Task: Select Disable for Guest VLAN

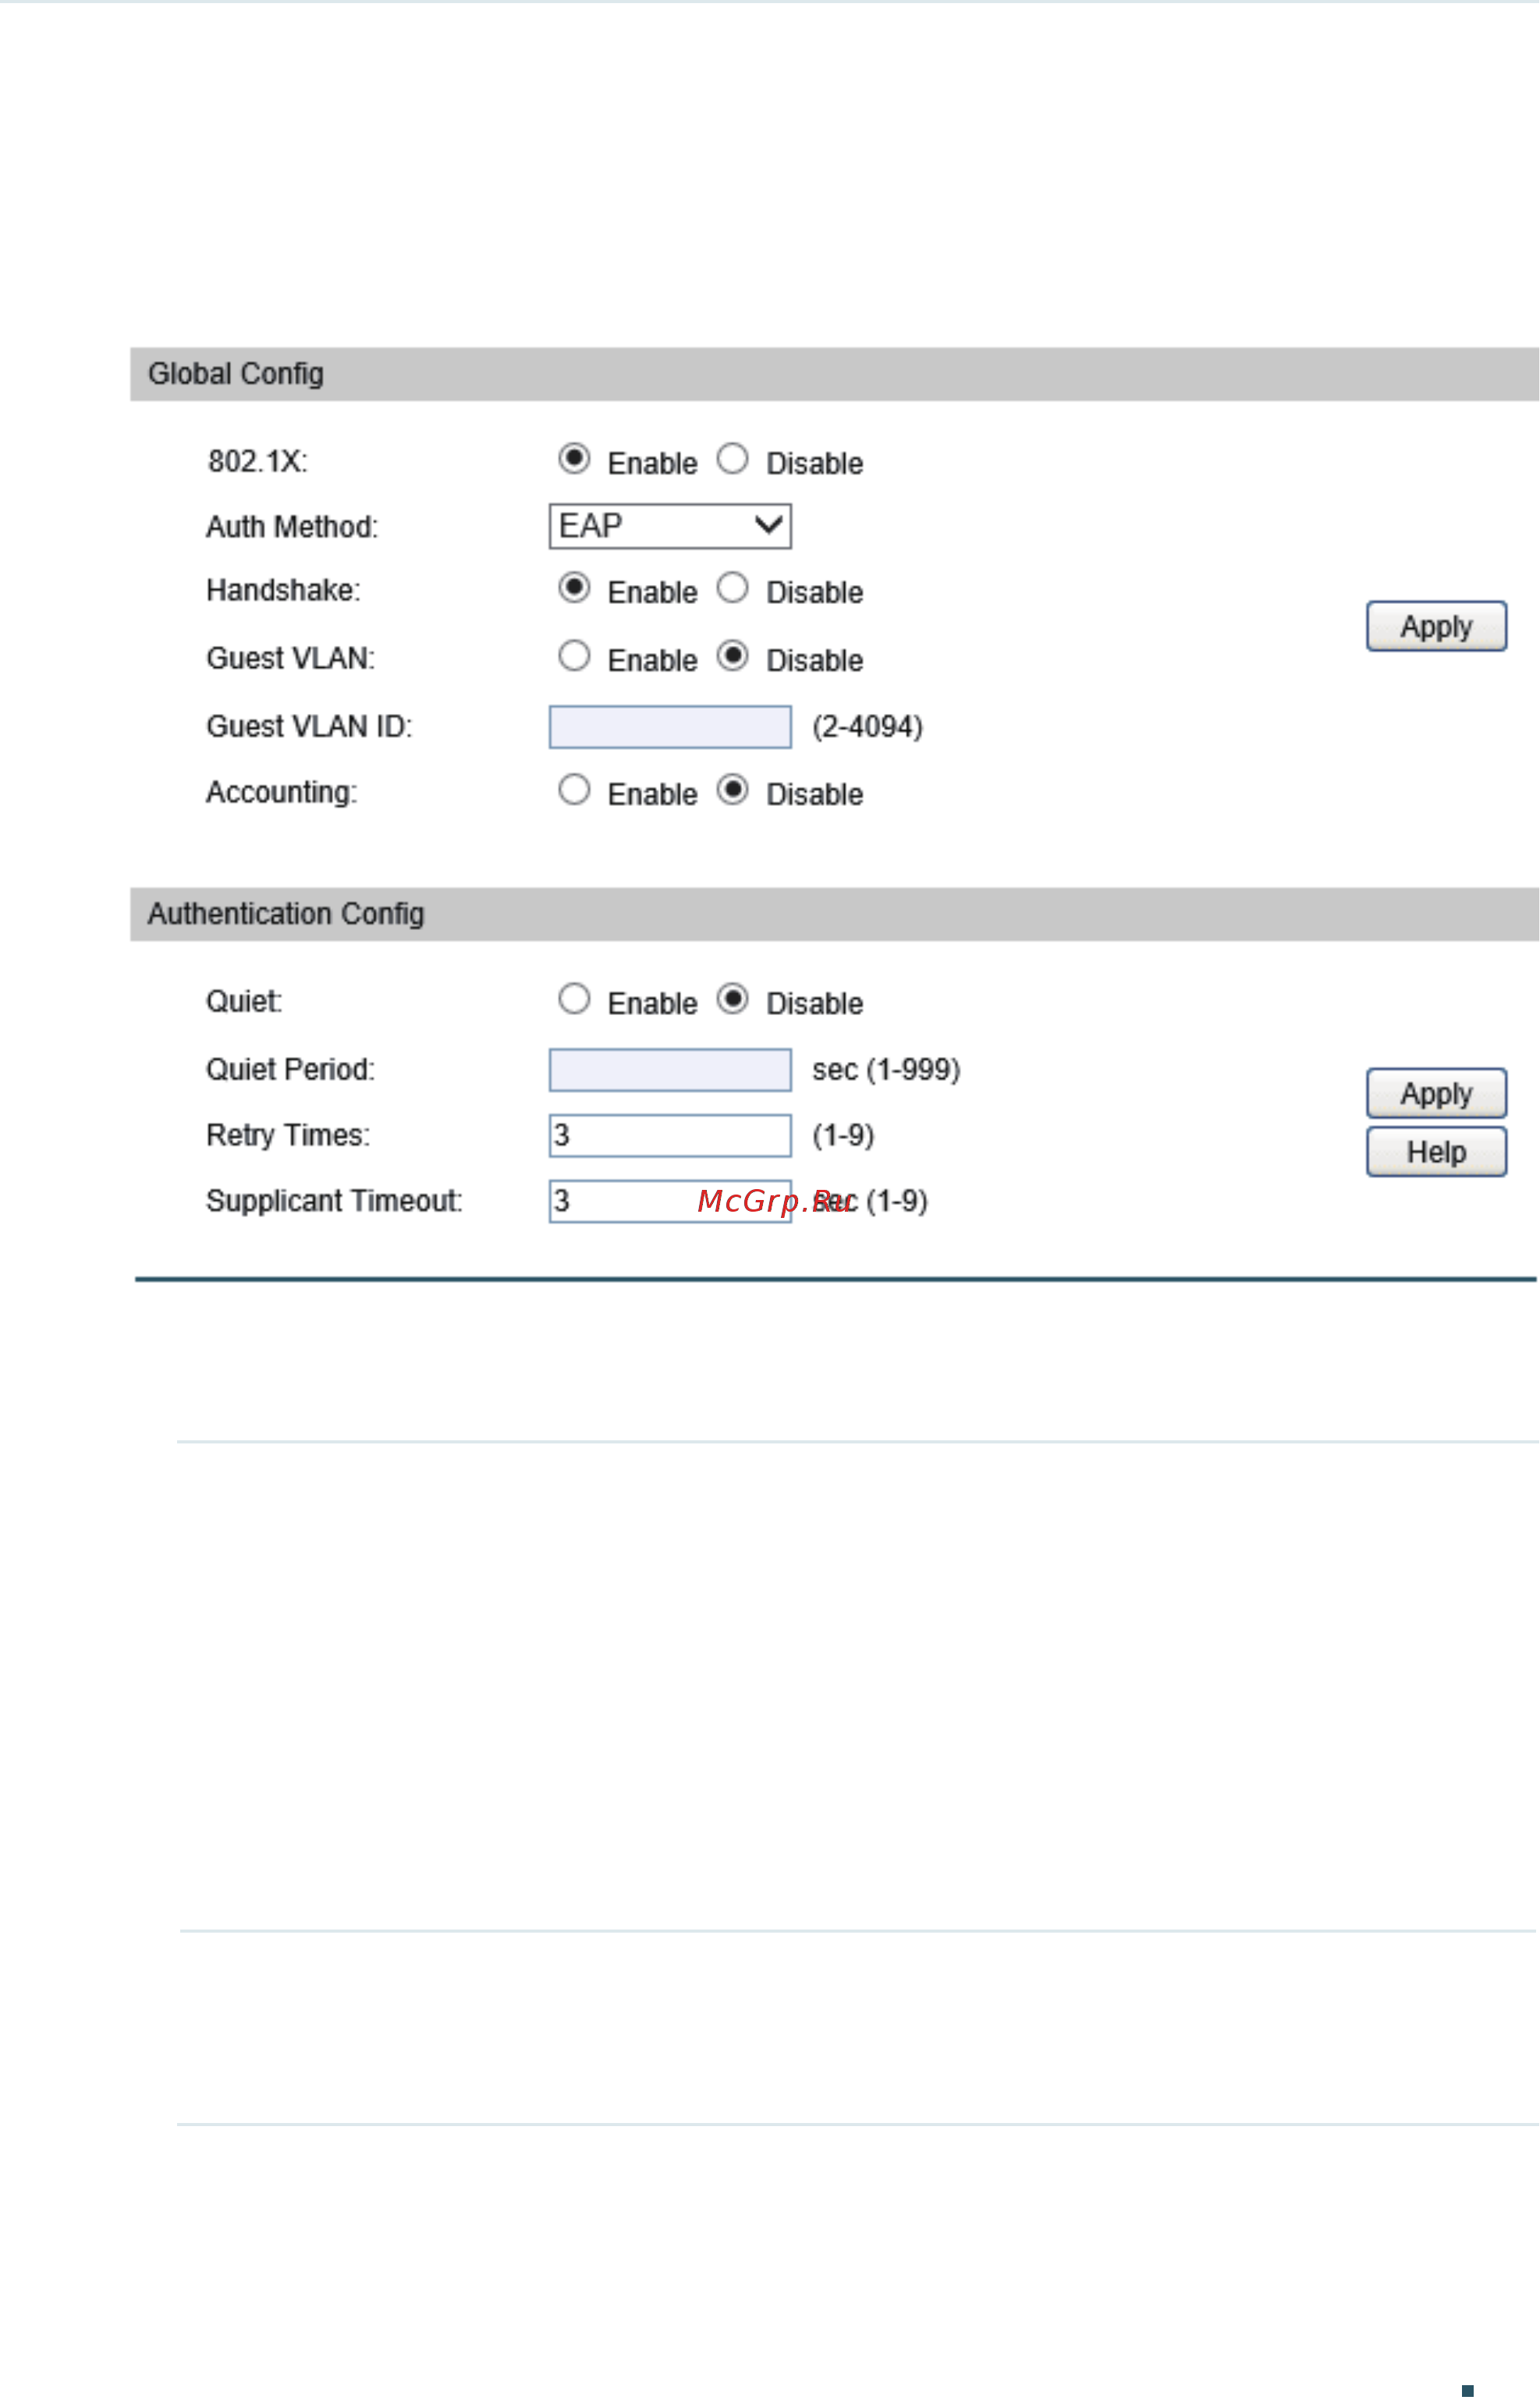Action: tap(733, 656)
